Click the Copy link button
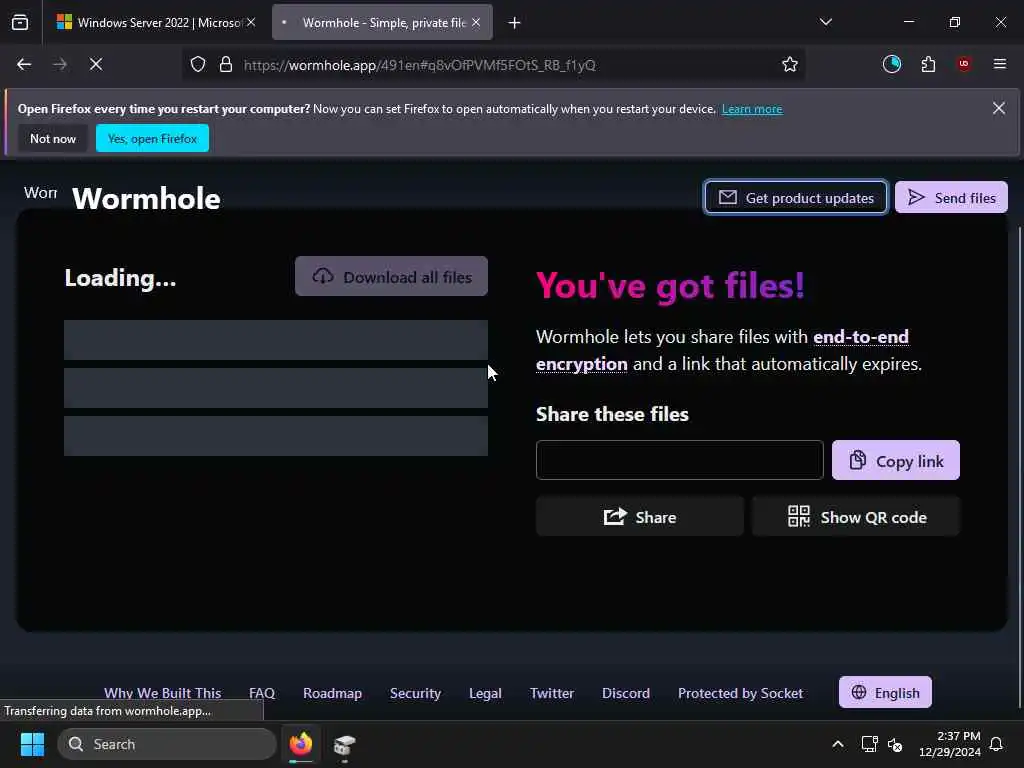Viewport: 1024px width, 768px height. (895, 460)
